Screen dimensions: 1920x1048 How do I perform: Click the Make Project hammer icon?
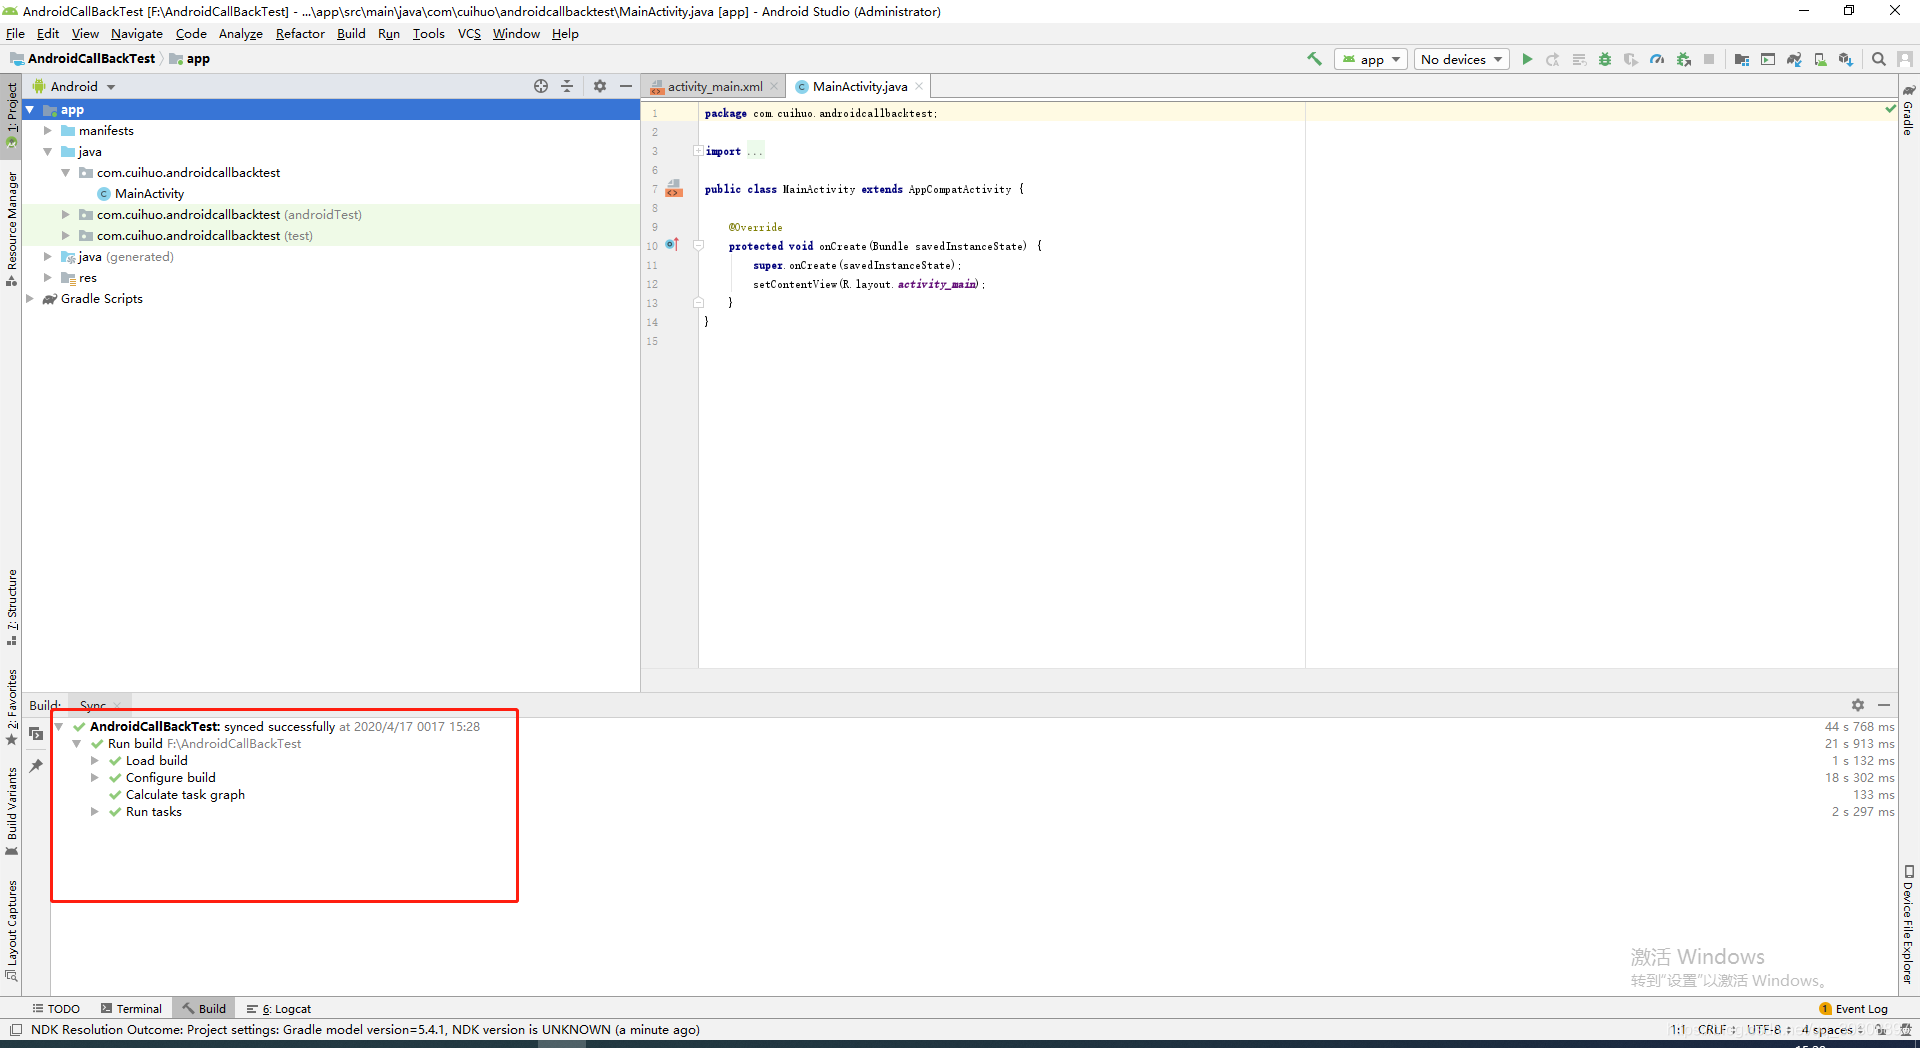(x=1314, y=59)
